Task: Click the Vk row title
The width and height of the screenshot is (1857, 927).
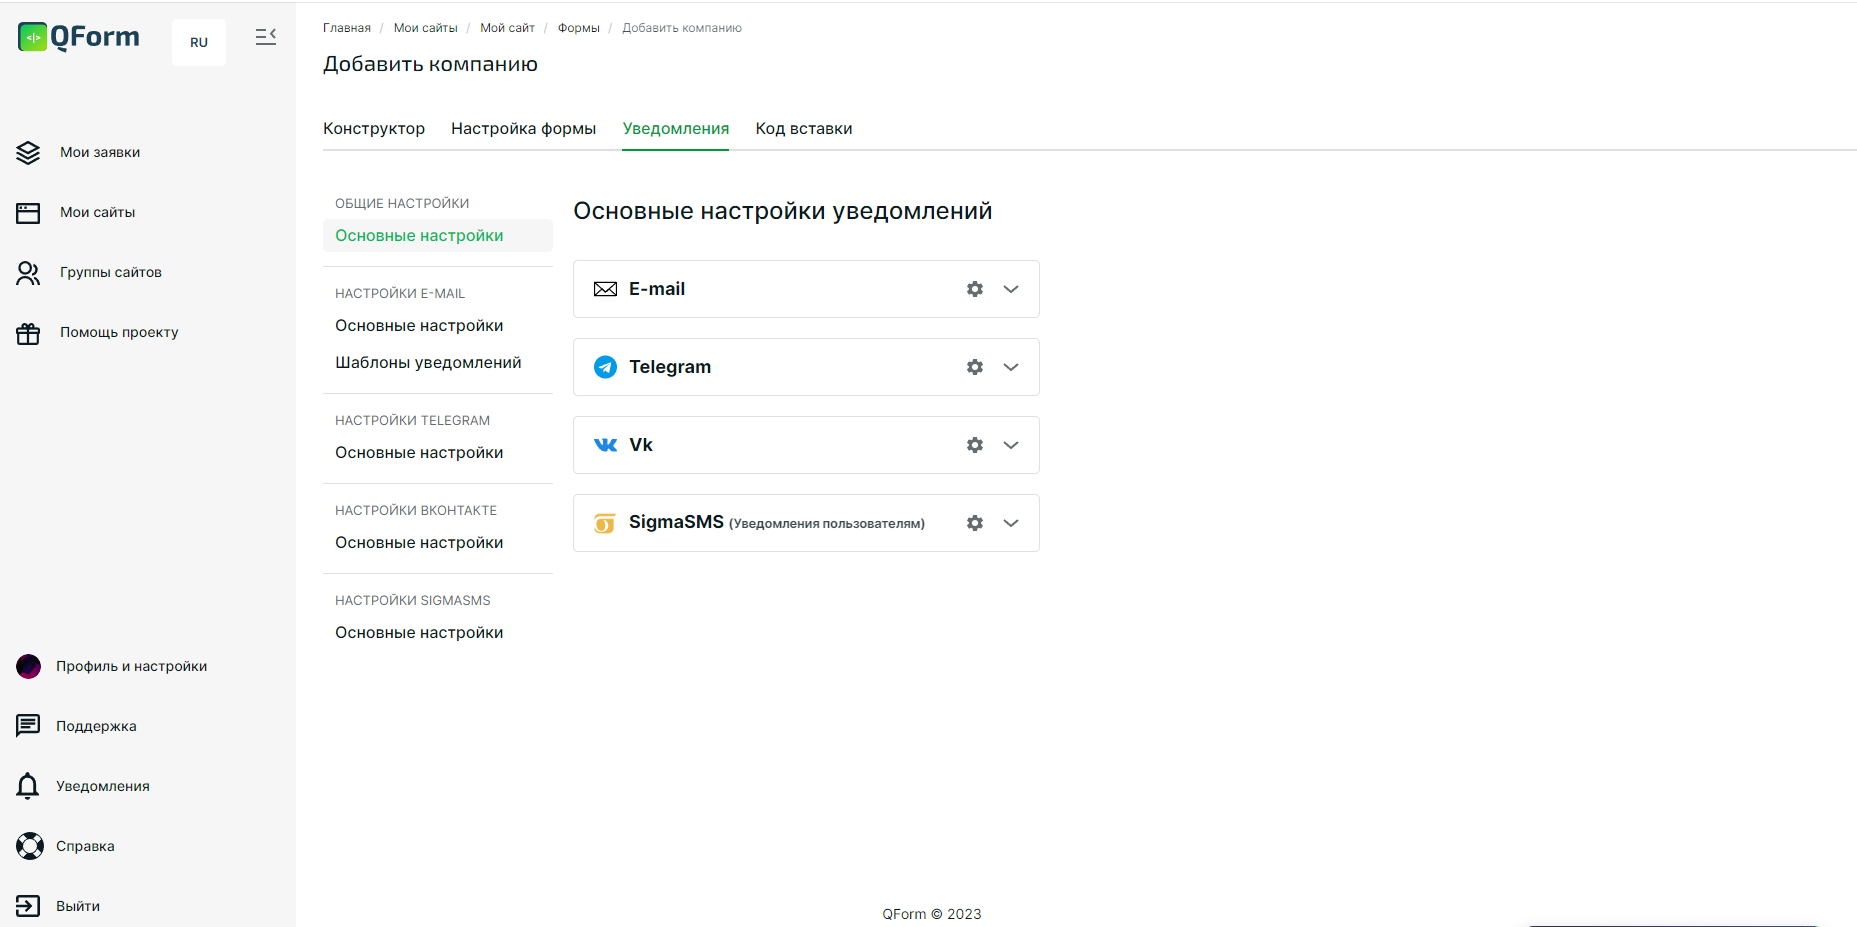Action: click(x=641, y=445)
